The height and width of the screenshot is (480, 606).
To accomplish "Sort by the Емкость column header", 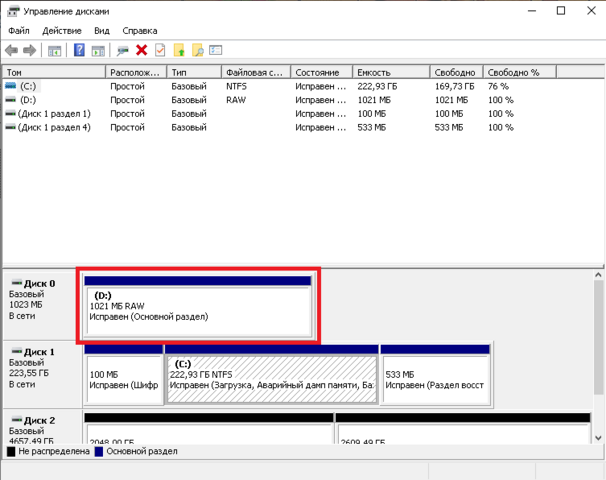I will point(390,73).
